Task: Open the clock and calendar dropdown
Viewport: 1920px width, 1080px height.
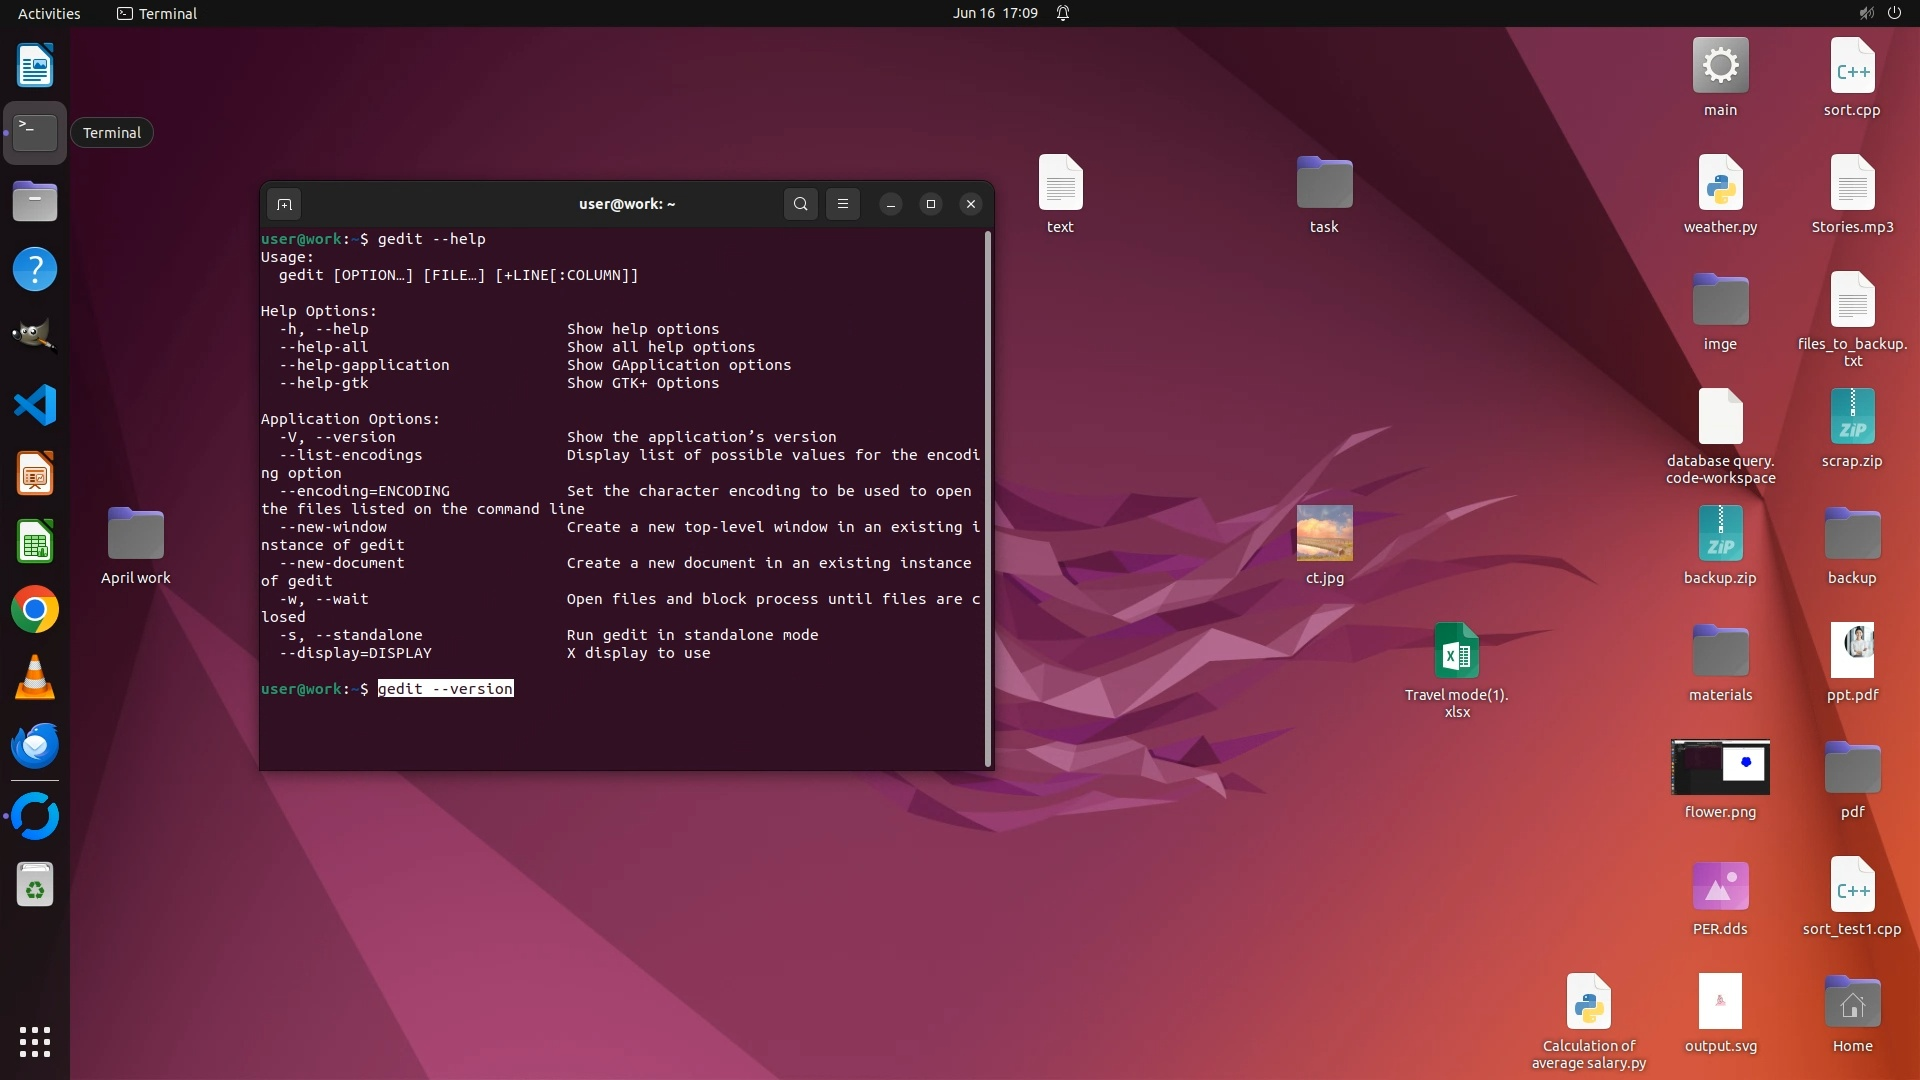Action: click(994, 13)
